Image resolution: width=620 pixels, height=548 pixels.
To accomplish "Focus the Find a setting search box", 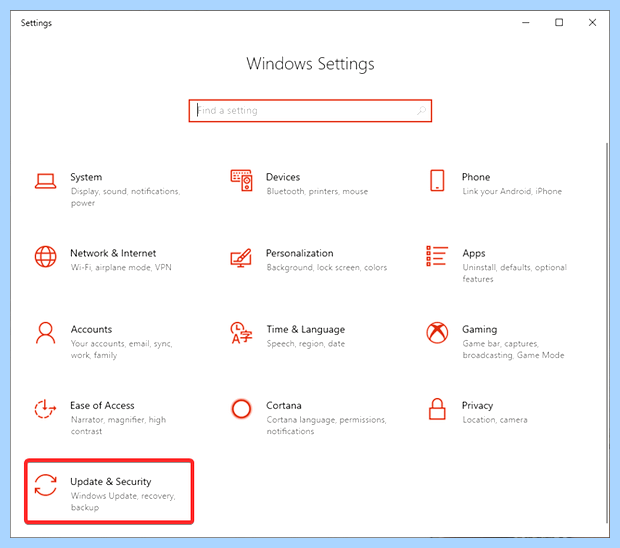I will click(310, 111).
